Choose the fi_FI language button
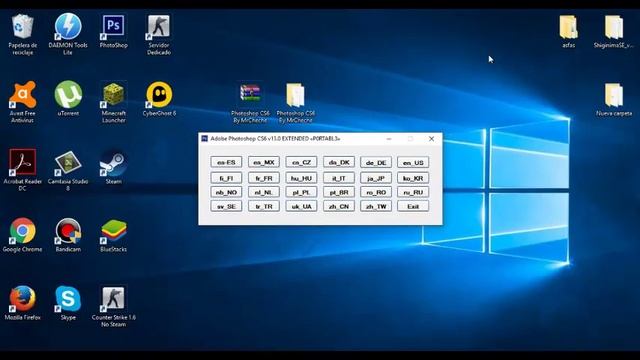640x360 pixels. pos(226,178)
